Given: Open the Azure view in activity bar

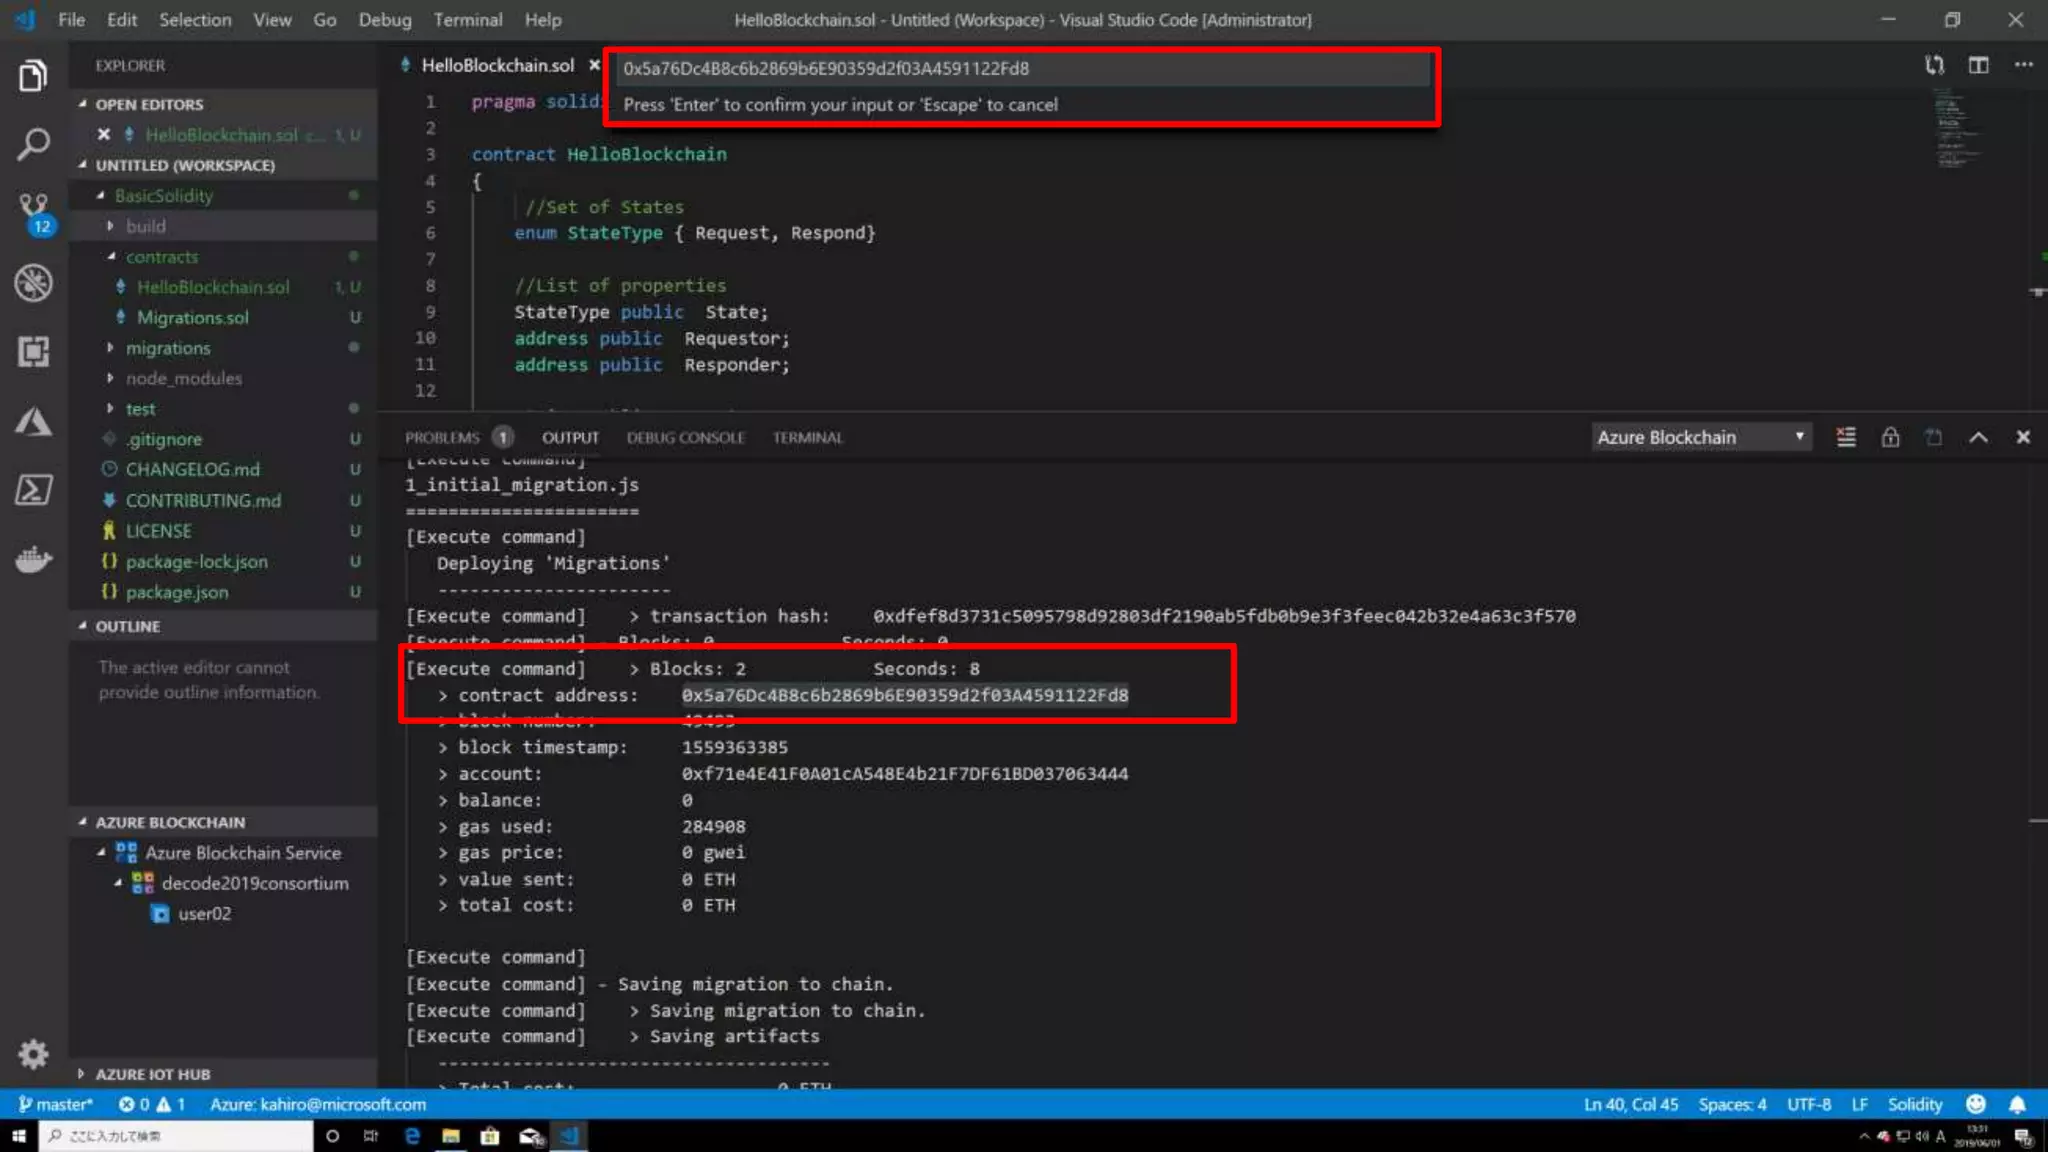Looking at the screenshot, I should tap(33, 422).
